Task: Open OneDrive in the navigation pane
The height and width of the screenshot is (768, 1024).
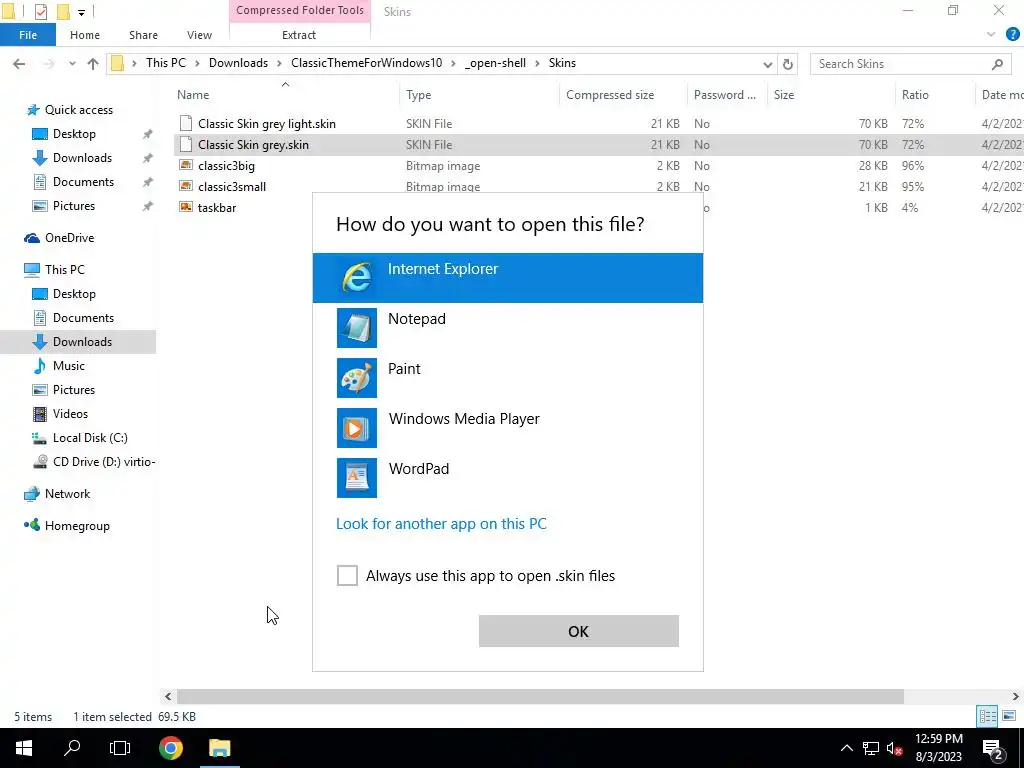Action: pos(69,238)
